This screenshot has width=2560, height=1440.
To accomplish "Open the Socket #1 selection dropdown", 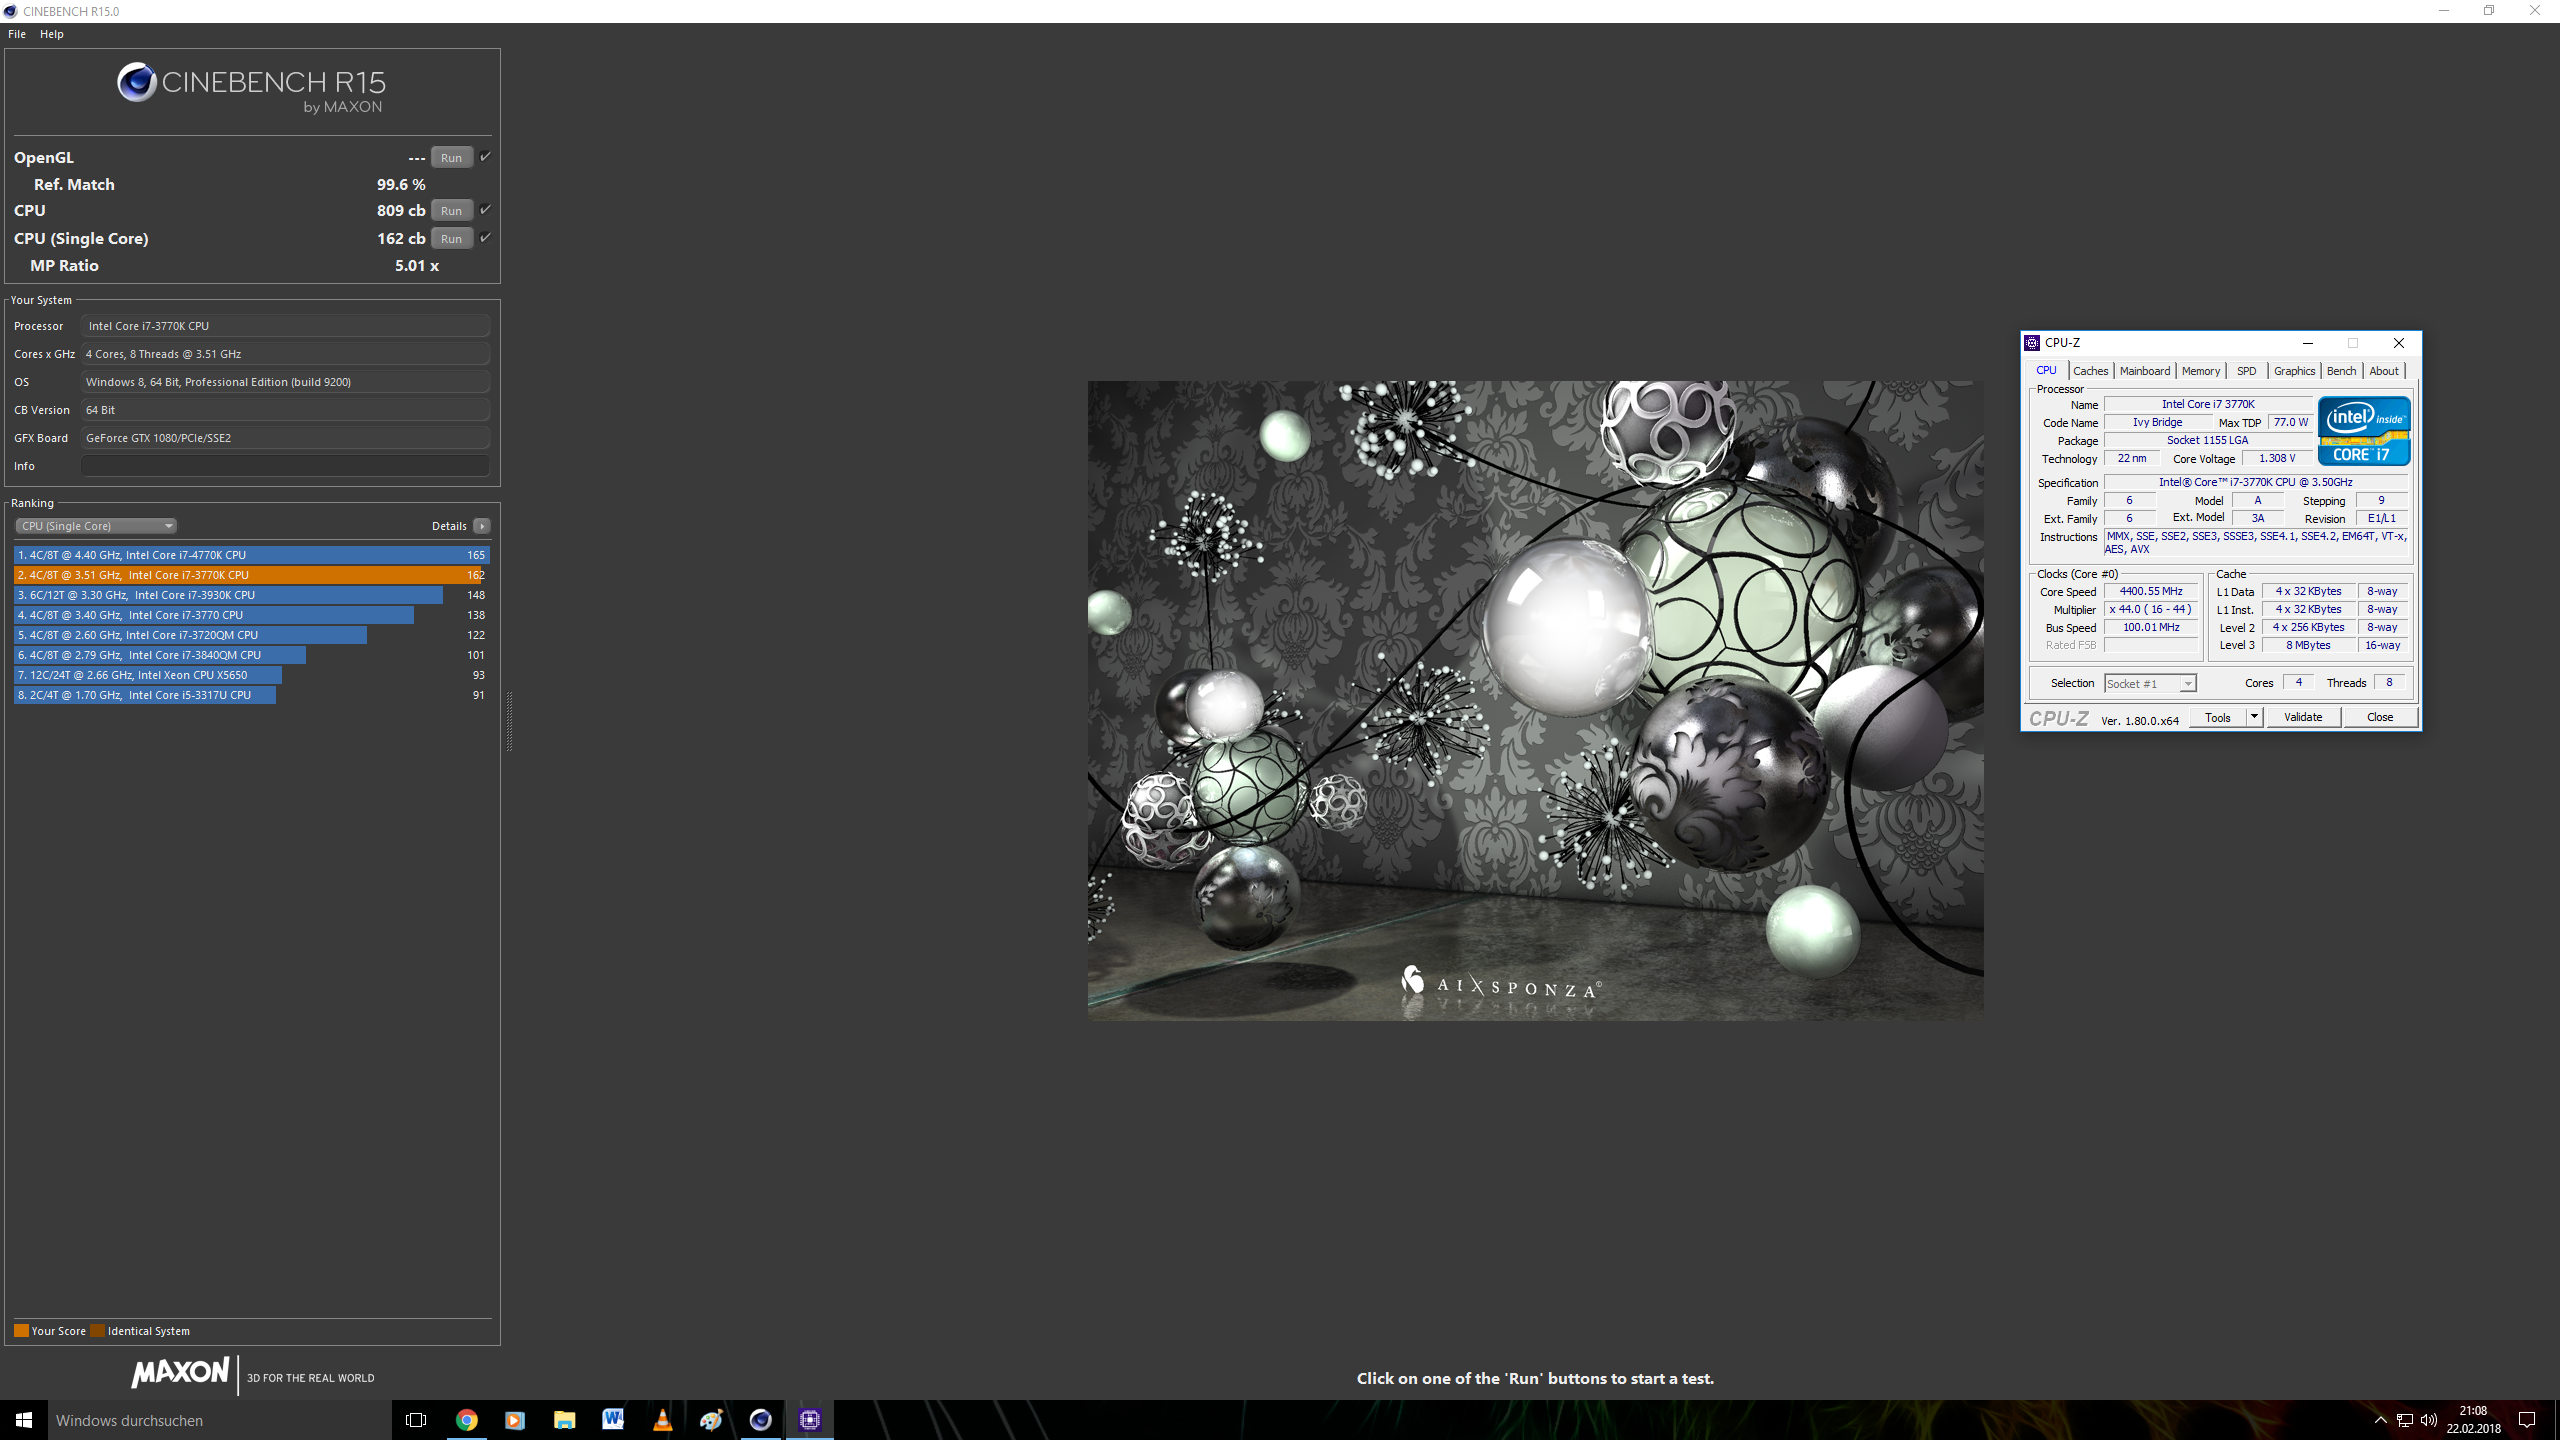I will coord(2150,684).
